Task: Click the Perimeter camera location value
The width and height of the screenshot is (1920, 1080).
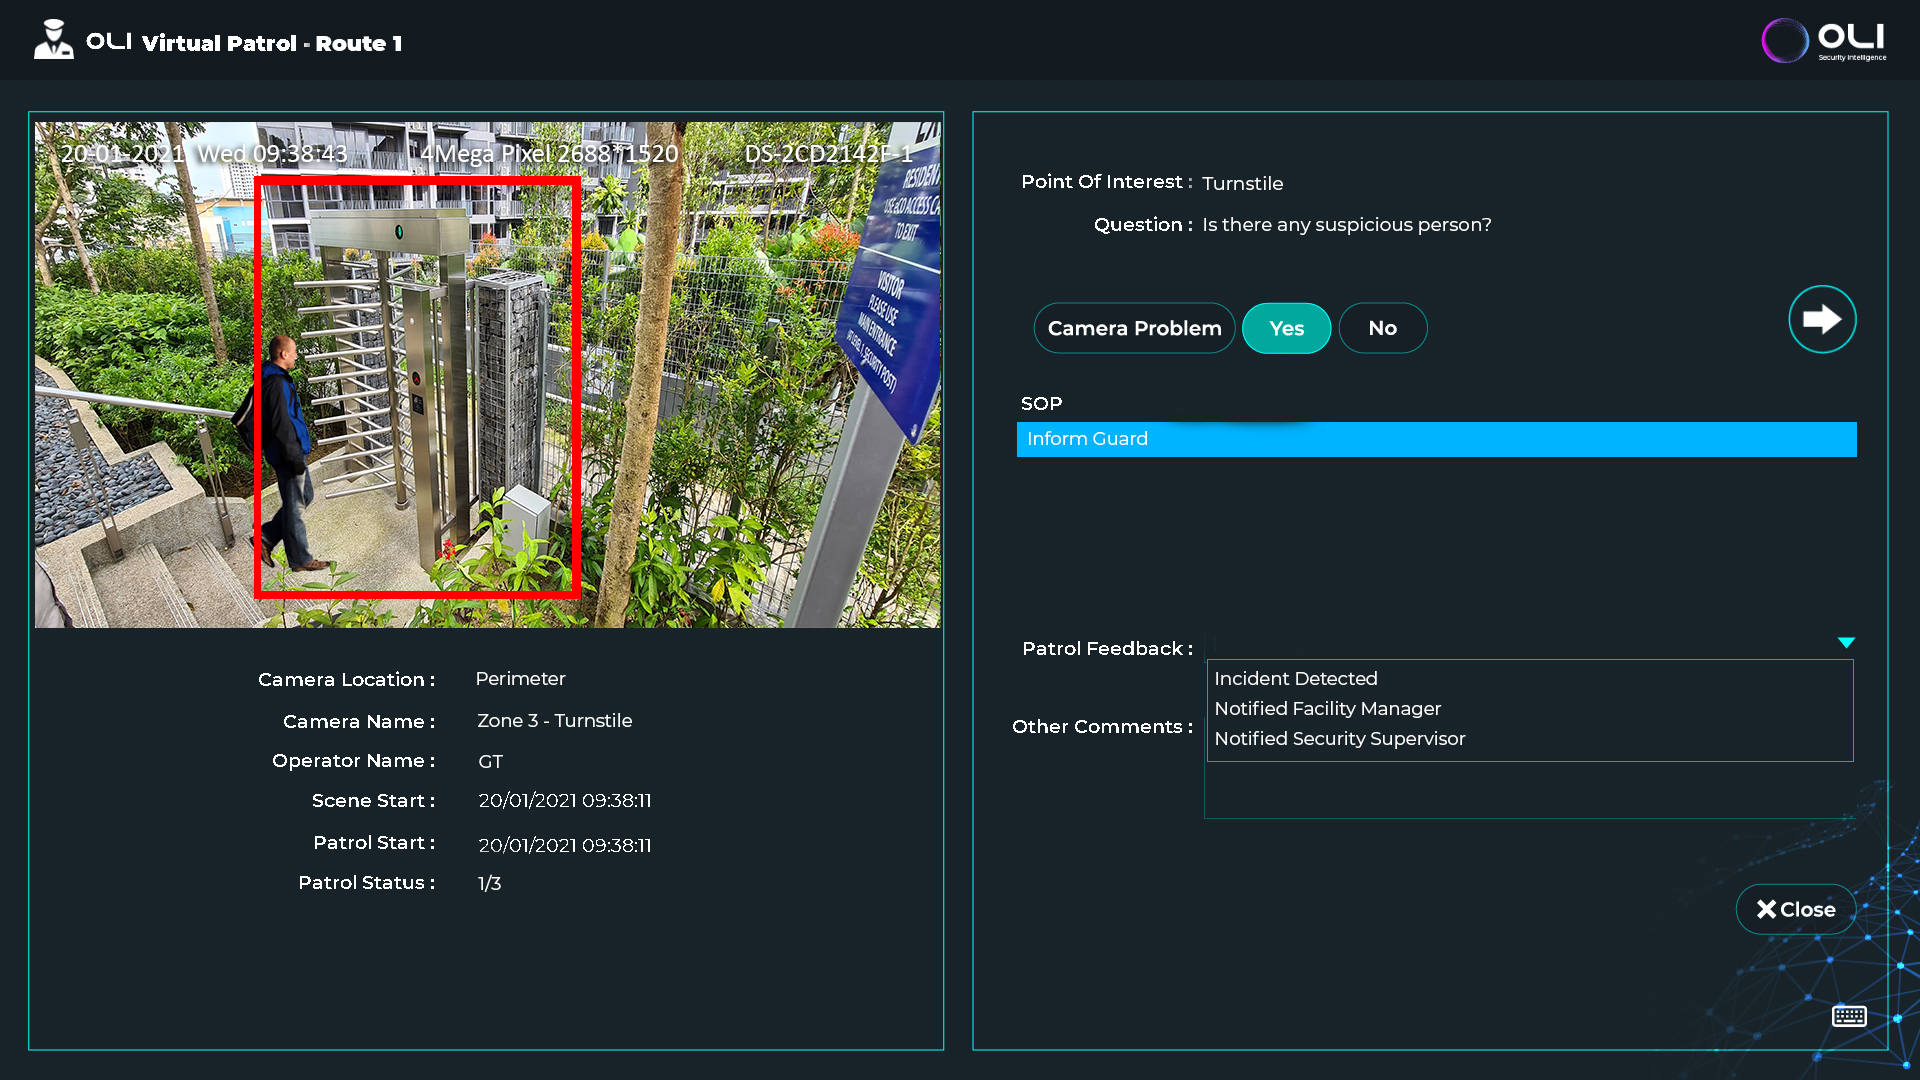Action: click(x=520, y=678)
